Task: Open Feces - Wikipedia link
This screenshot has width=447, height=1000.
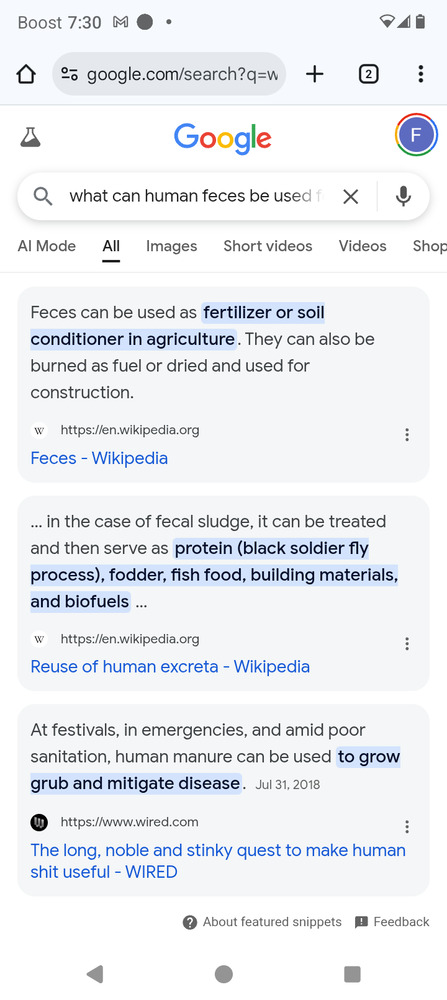Action: tap(99, 458)
